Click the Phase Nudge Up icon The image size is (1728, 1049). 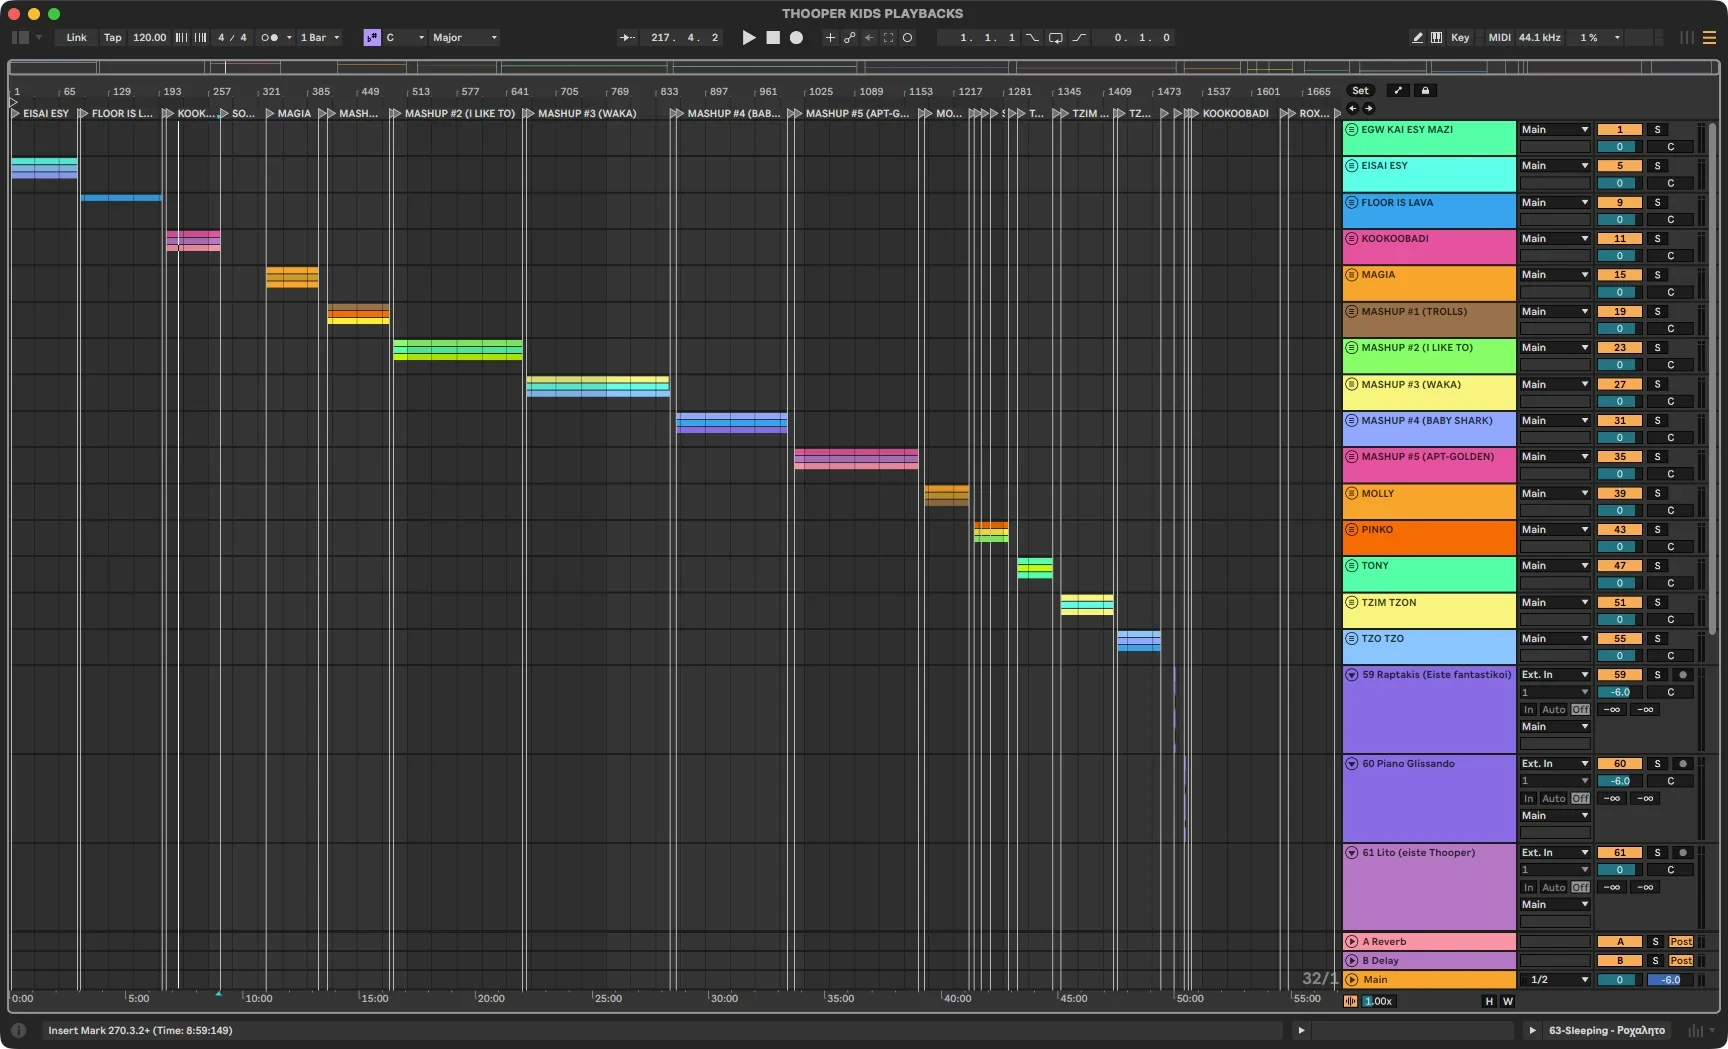[x=200, y=38]
